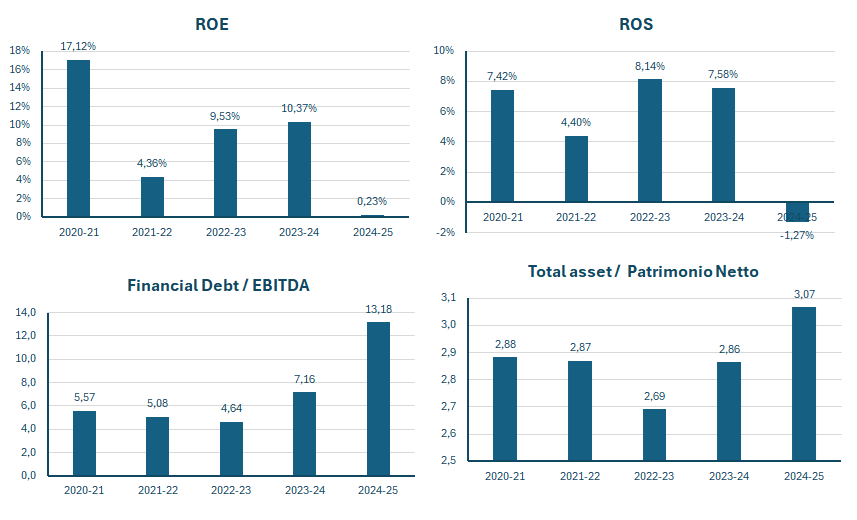
Task: Select the 17,12% data label
Action: (78, 46)
